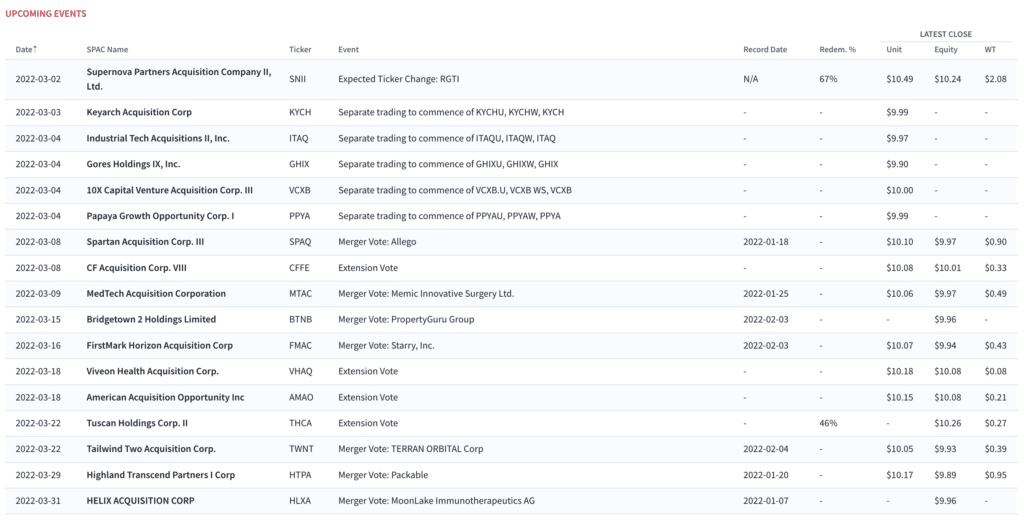Image resolution: width=1024 pixels, height=524 pixels.
Task: Select the FMAC ticker cell
Action: coord(300,345)
